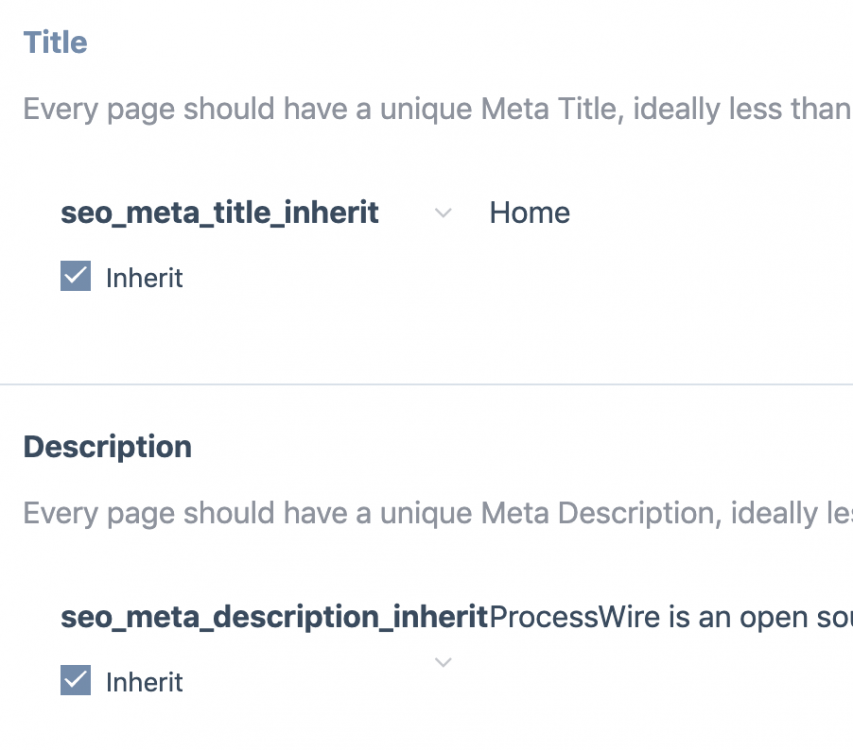Viewport: 853px width, 750px height.
Task: Select the "ProcessWire is an open" description value
Action: 670,617
